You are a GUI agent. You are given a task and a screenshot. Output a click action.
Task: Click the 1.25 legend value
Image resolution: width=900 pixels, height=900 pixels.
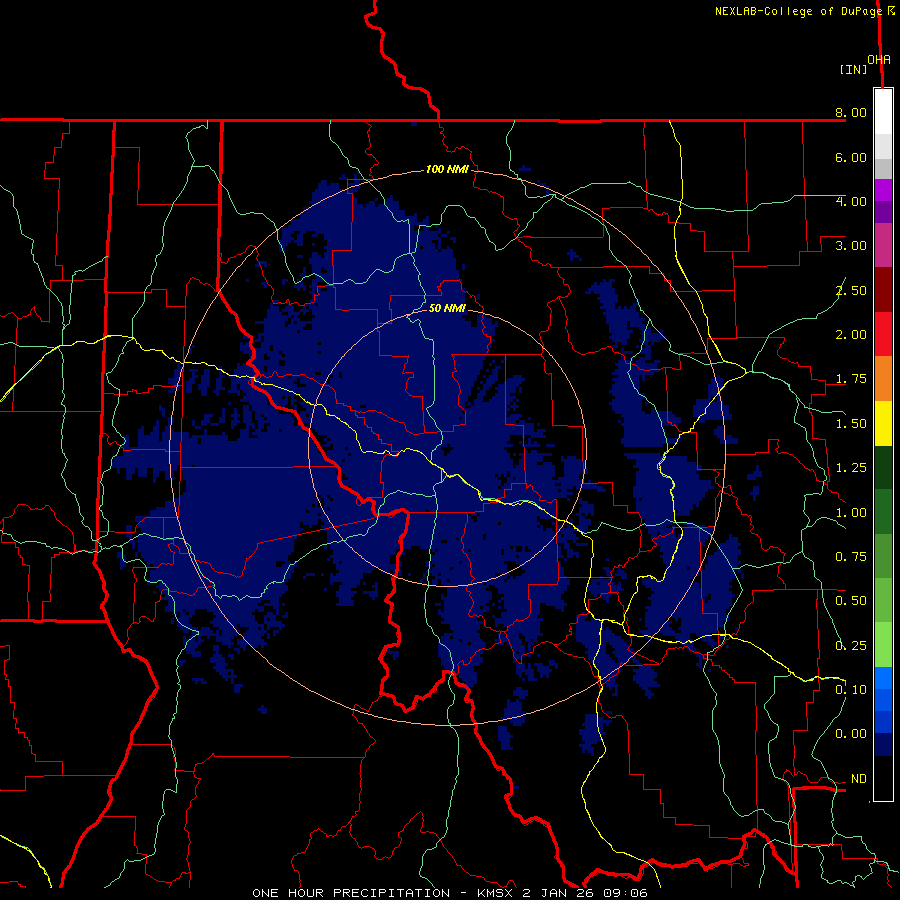point(851,468)
